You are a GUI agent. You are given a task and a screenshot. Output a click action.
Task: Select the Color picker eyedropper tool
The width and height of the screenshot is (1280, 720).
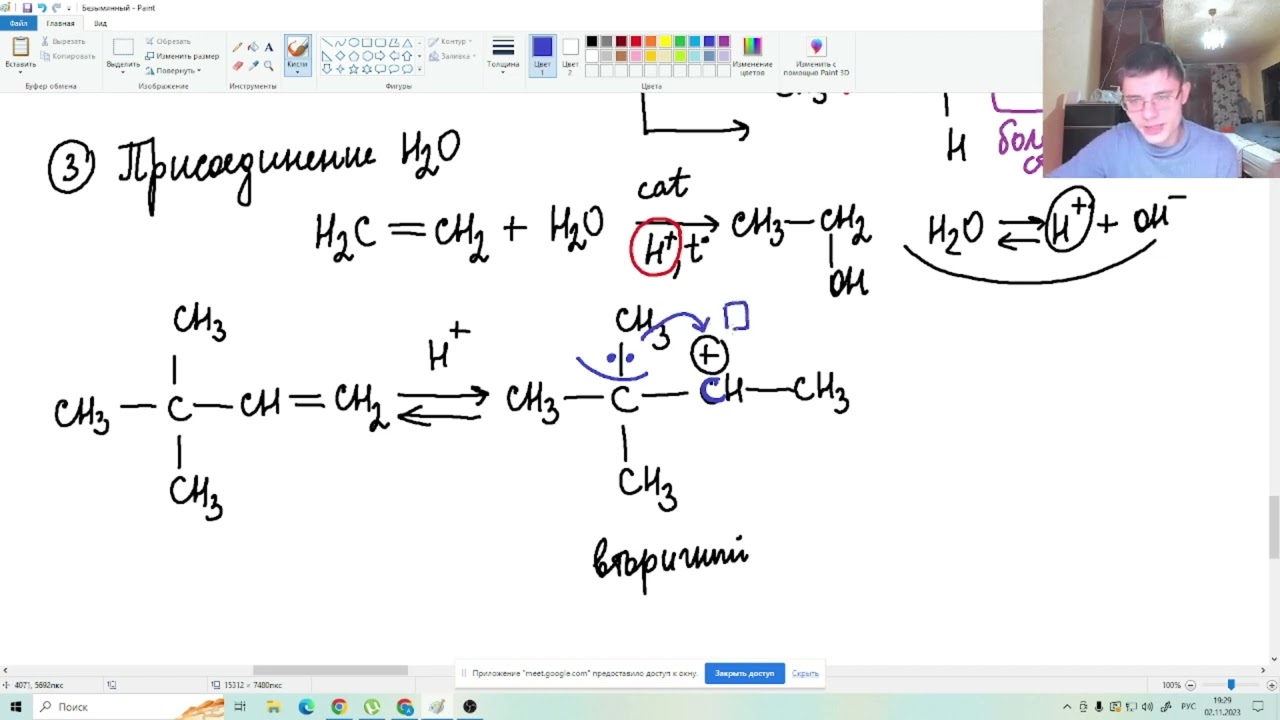pos(253,65)
